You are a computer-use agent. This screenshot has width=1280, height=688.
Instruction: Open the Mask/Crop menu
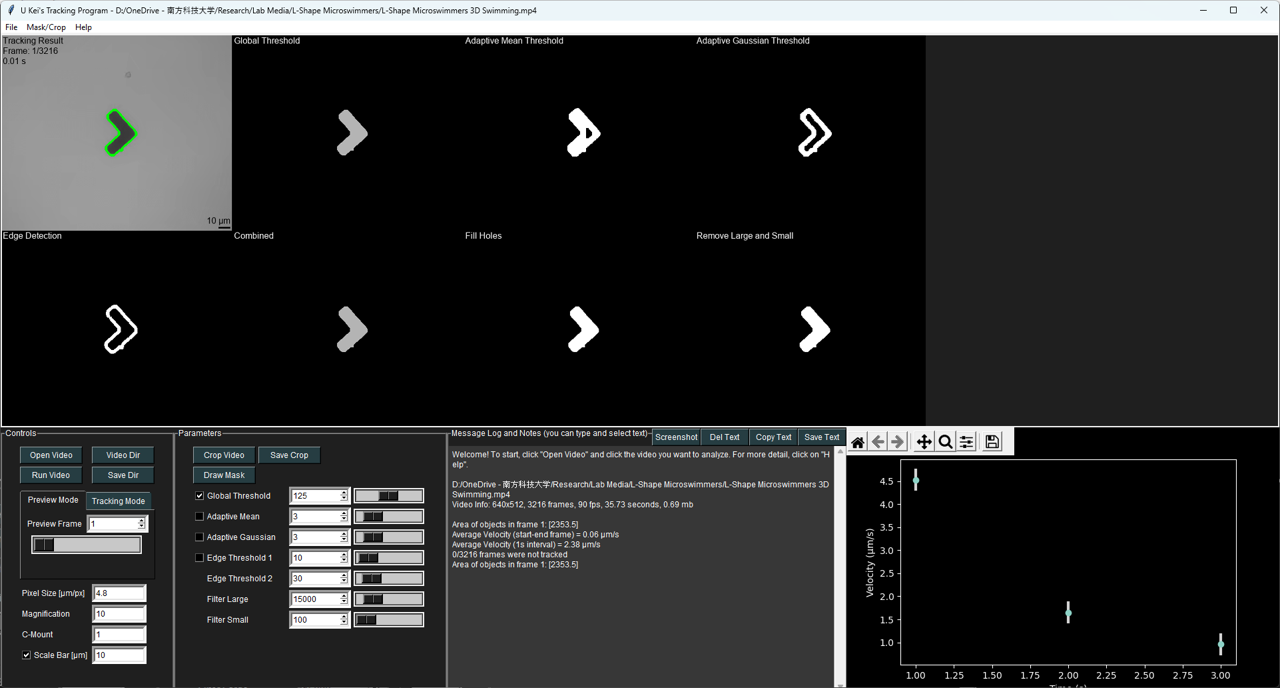click(x=46, y=27)
